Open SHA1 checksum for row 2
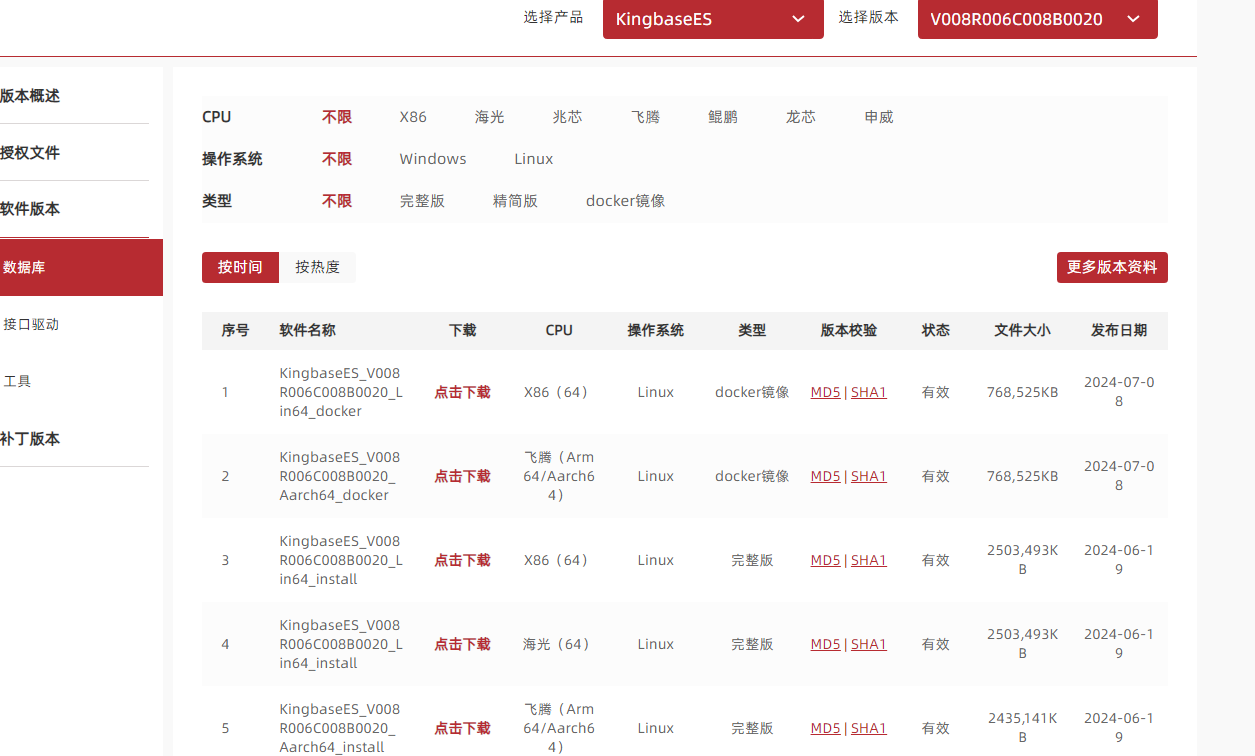 pos(869,476)
